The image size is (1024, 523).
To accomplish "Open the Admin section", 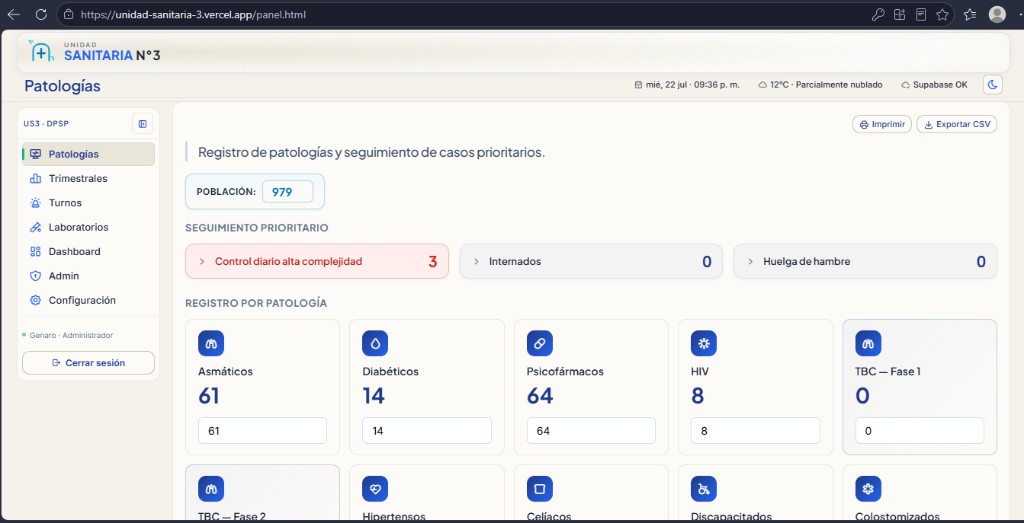I will (88, 276).
